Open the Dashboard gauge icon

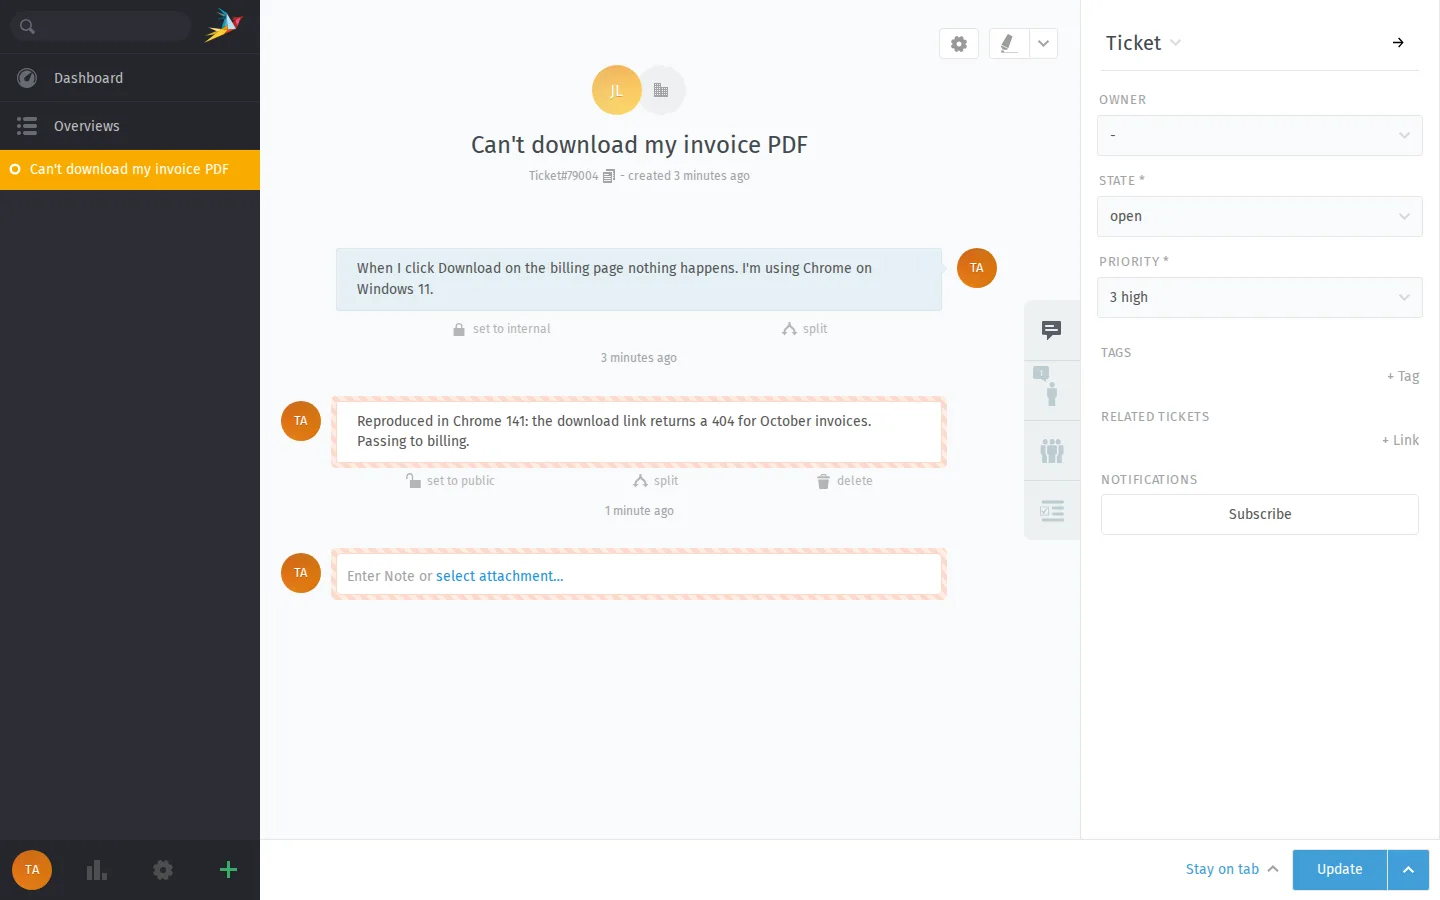pyautogui.click(x=27, y=78)
